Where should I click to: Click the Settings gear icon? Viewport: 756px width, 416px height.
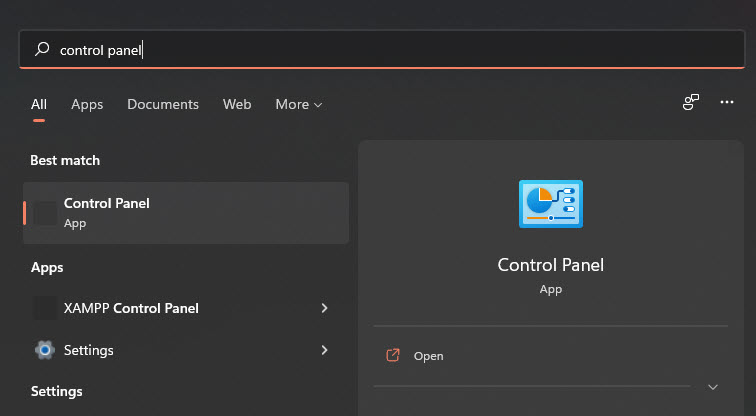click(45, 350)
